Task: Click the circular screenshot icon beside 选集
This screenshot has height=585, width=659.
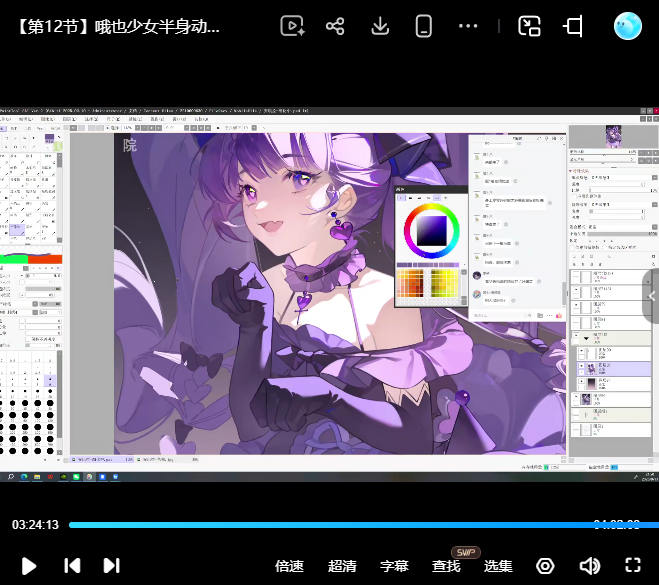Action: tap(545, 566)
